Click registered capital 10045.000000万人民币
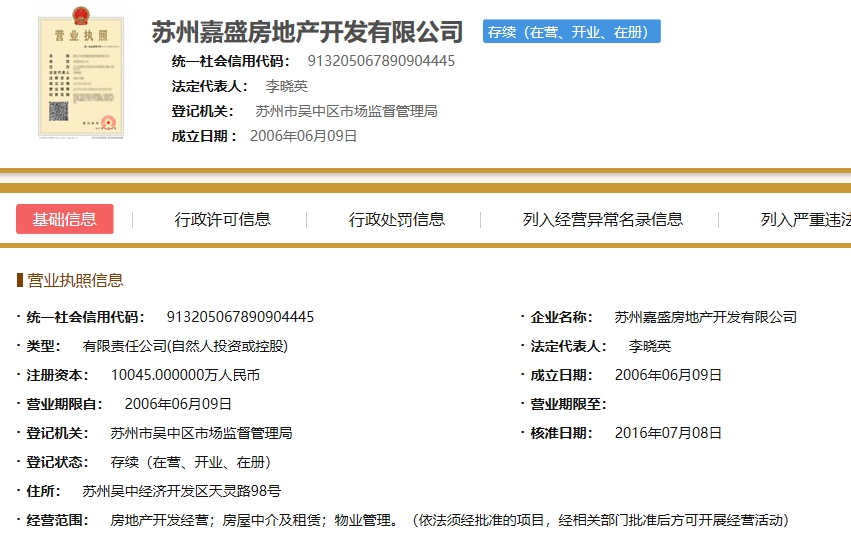Viewport: 851px width, 560px height. 185,375
